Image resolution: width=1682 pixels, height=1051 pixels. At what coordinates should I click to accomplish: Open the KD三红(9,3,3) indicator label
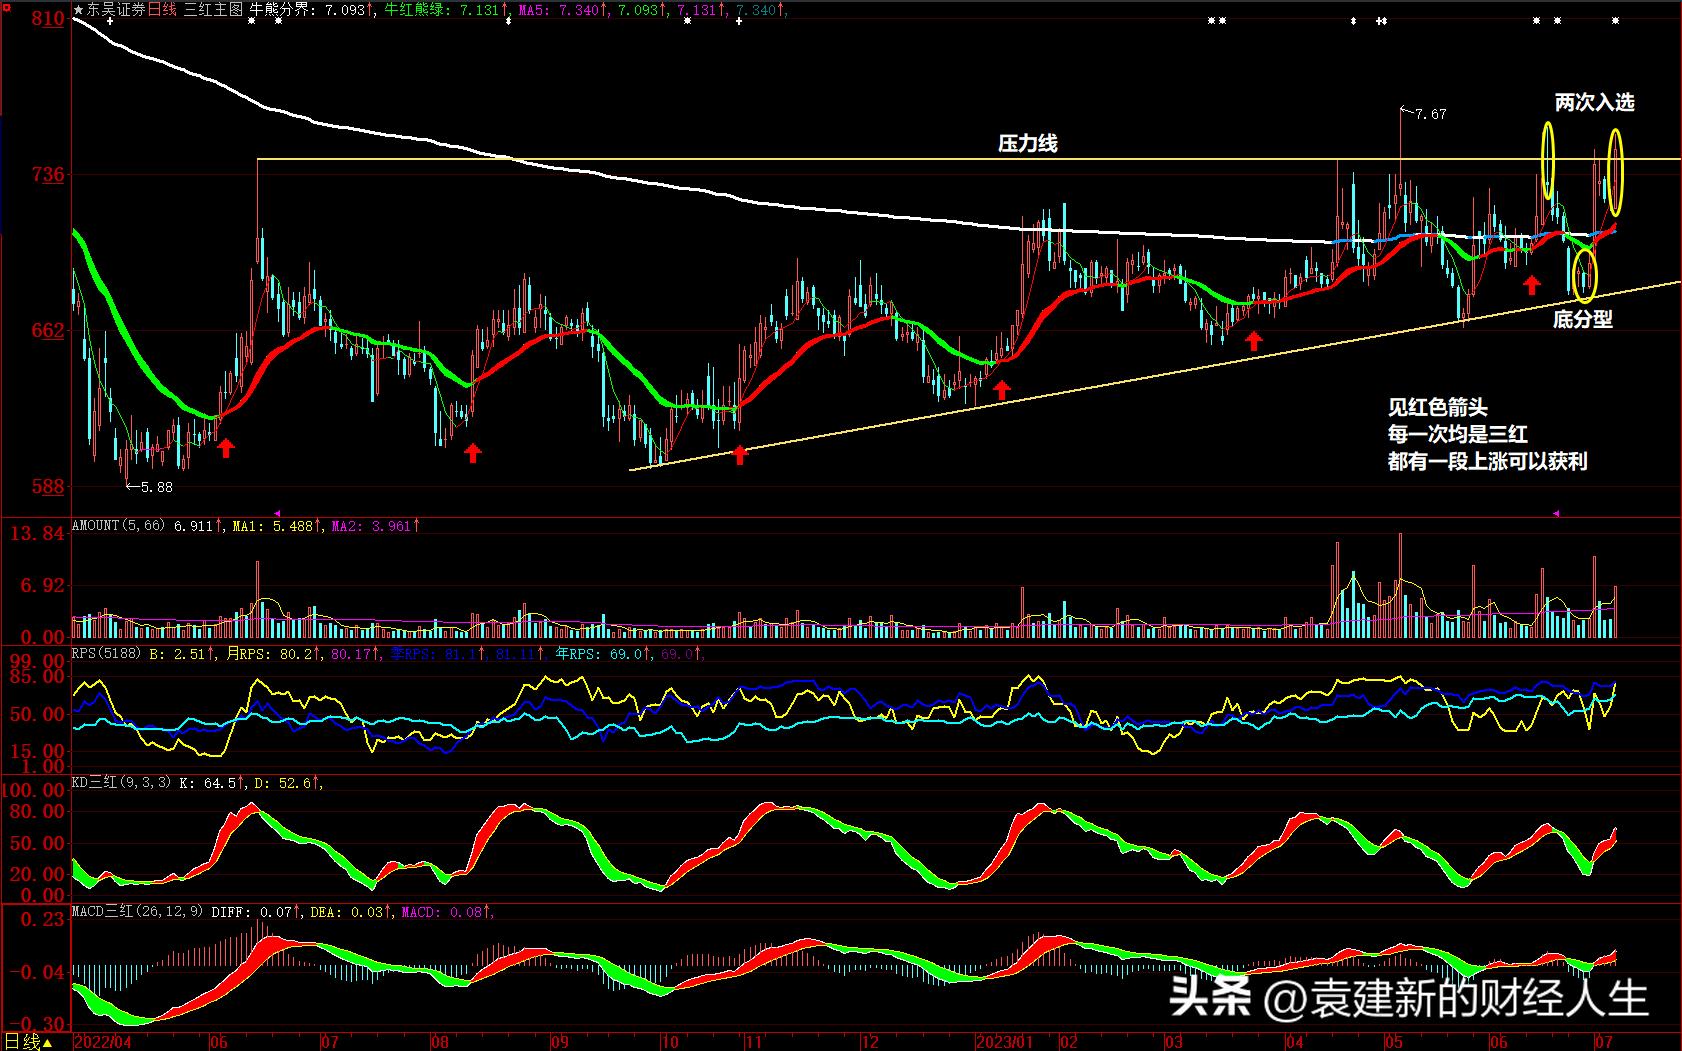point(121,783)
